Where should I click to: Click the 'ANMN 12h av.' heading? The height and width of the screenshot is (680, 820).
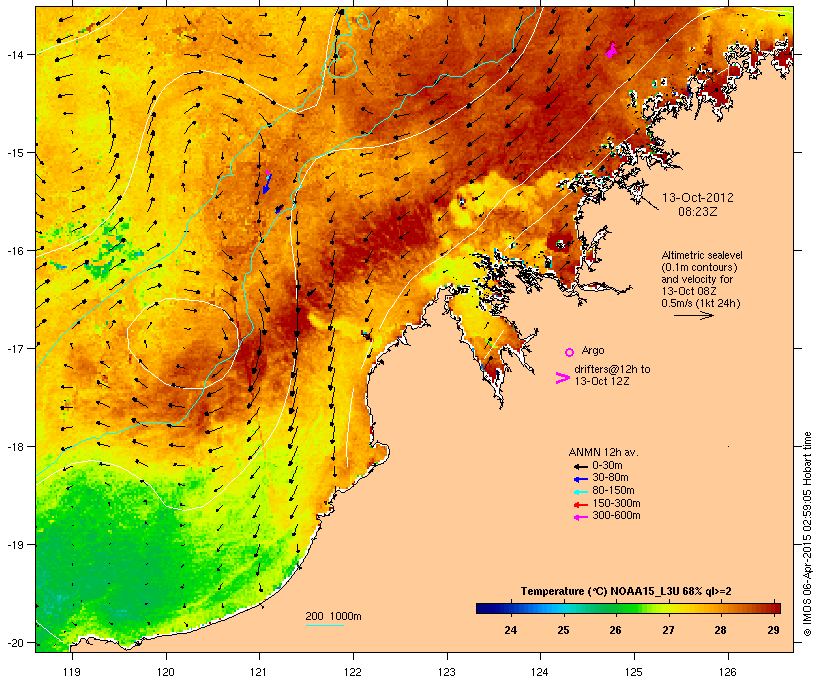point(603,452)
